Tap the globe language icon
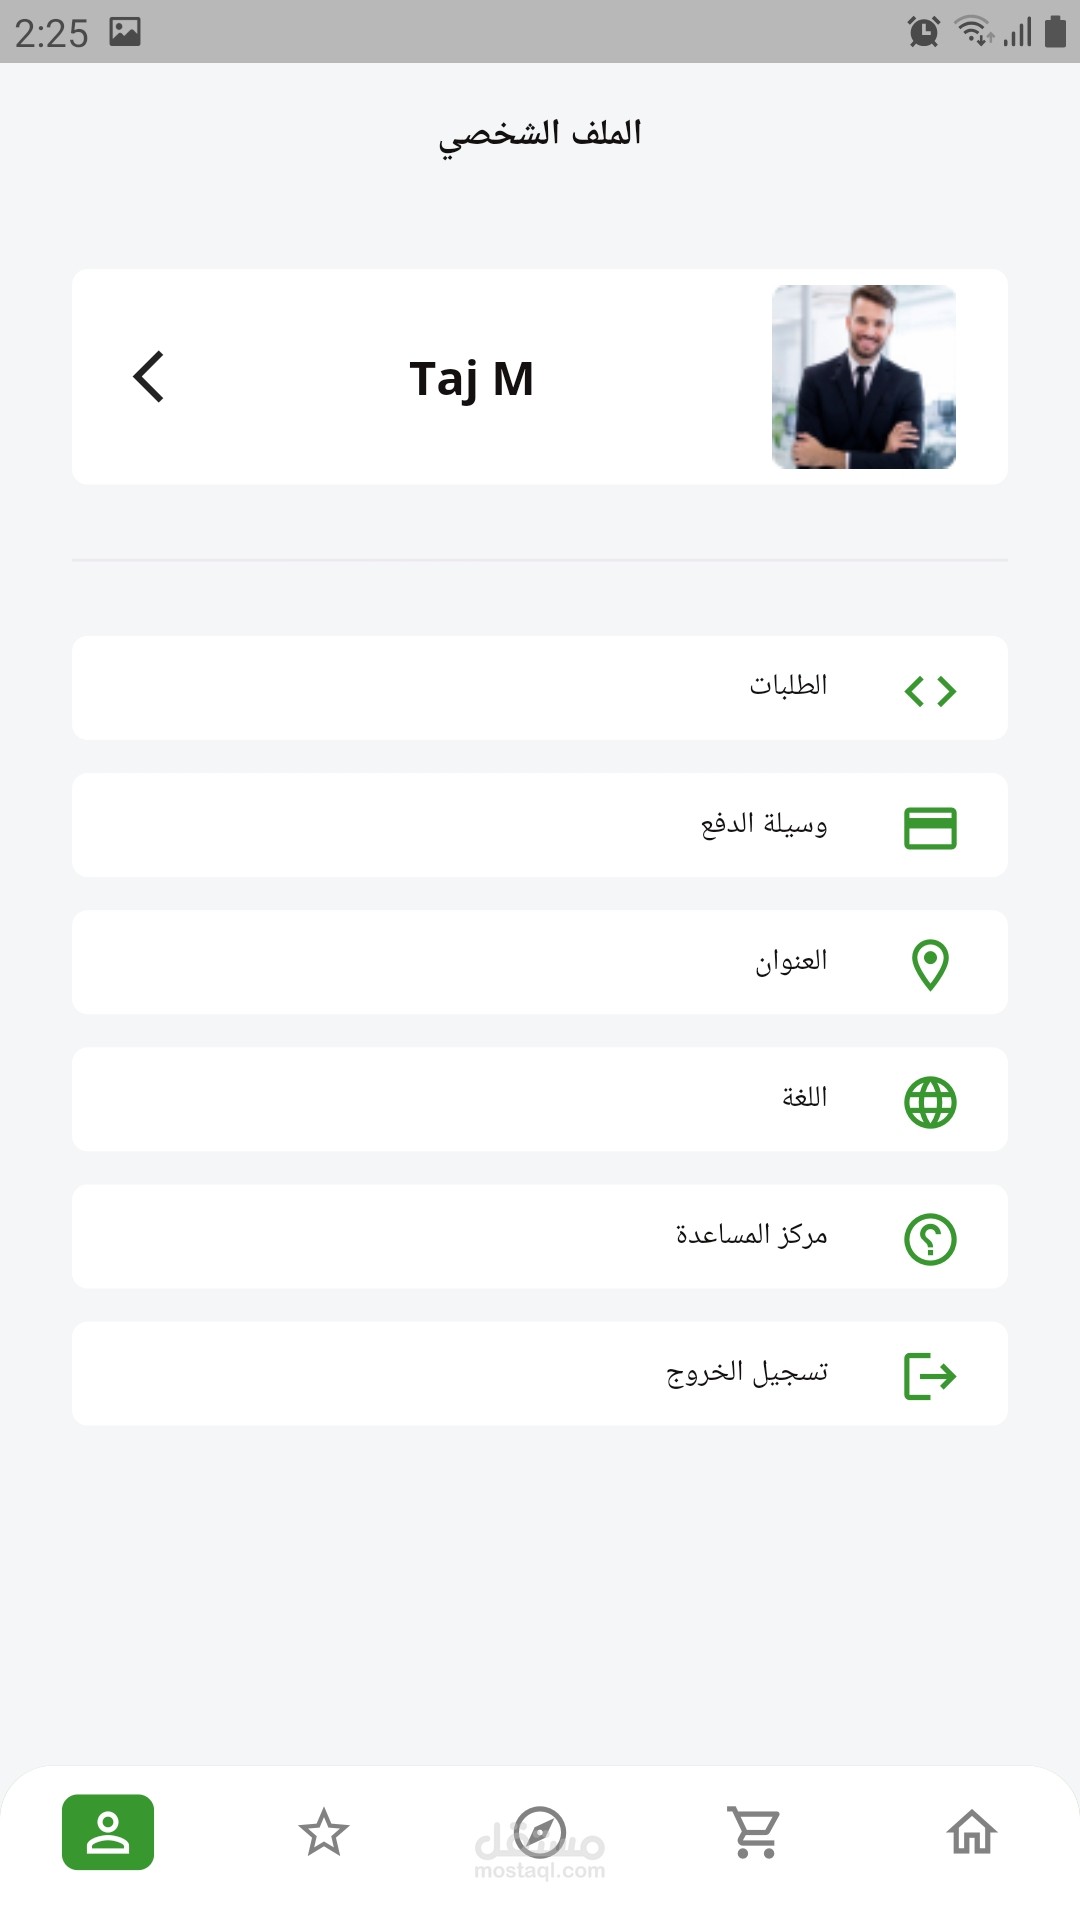 (930, 1102)
